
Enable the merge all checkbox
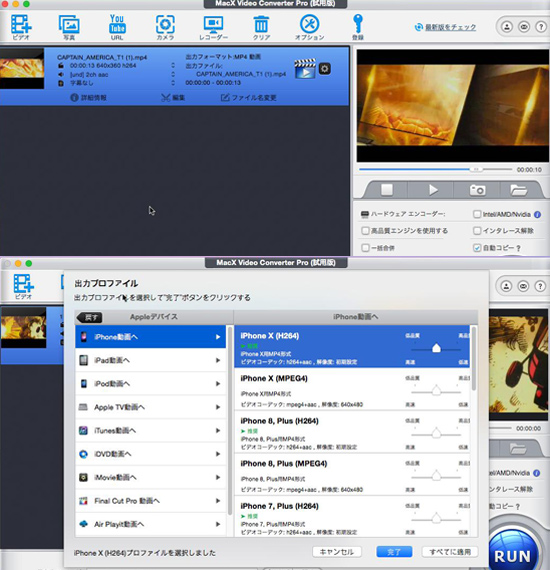click(365, 248)
